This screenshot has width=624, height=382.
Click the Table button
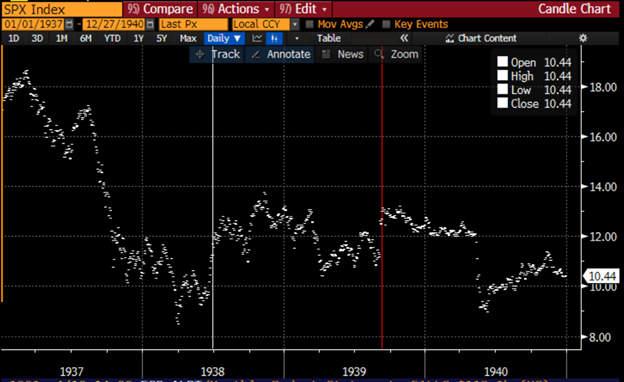click(x=329, y=38)
